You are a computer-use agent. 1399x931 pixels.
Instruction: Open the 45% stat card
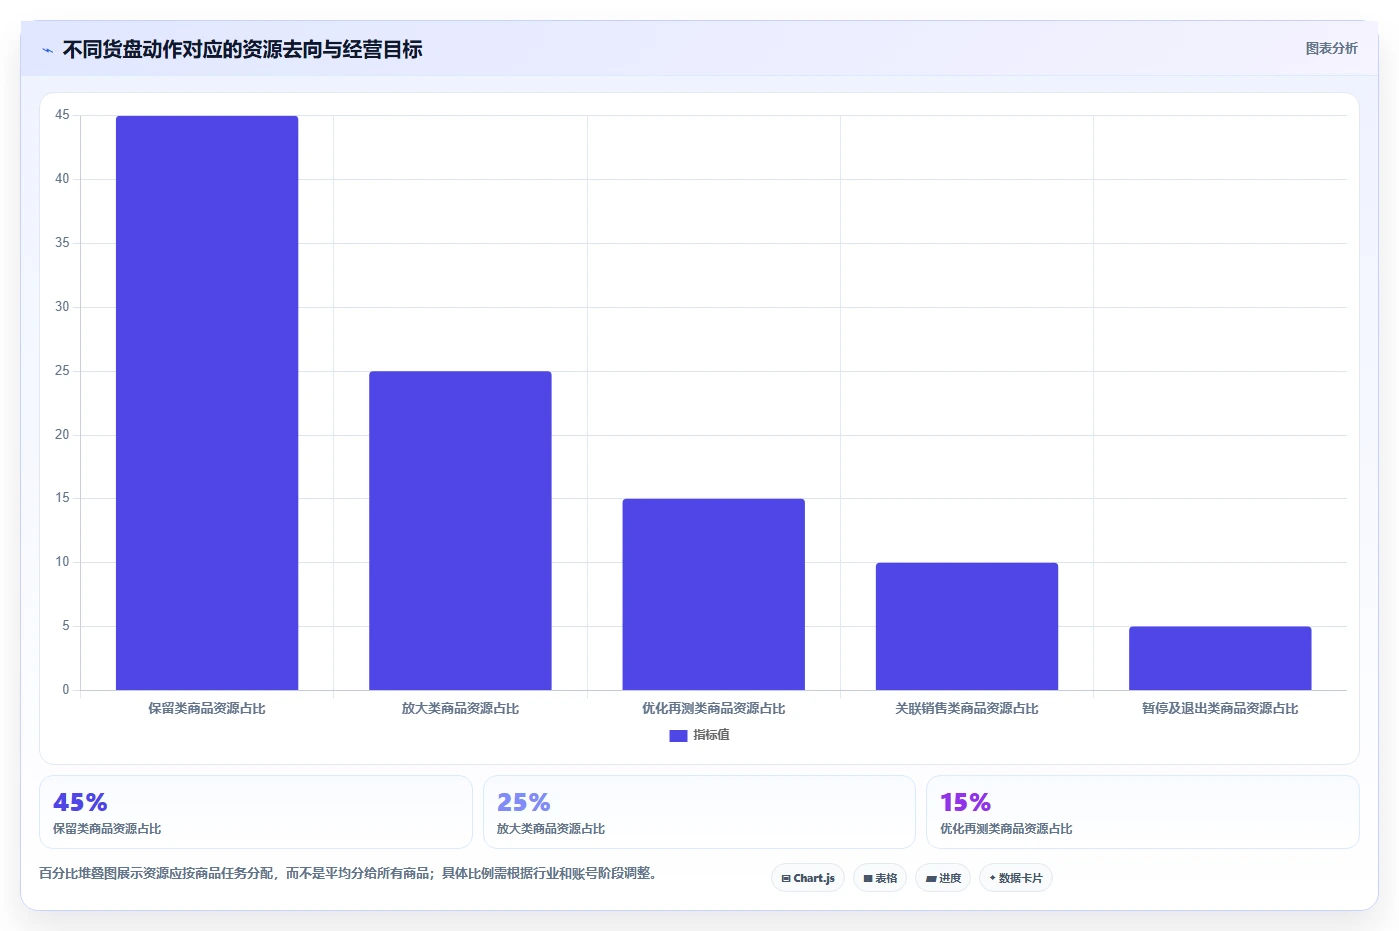256,812
